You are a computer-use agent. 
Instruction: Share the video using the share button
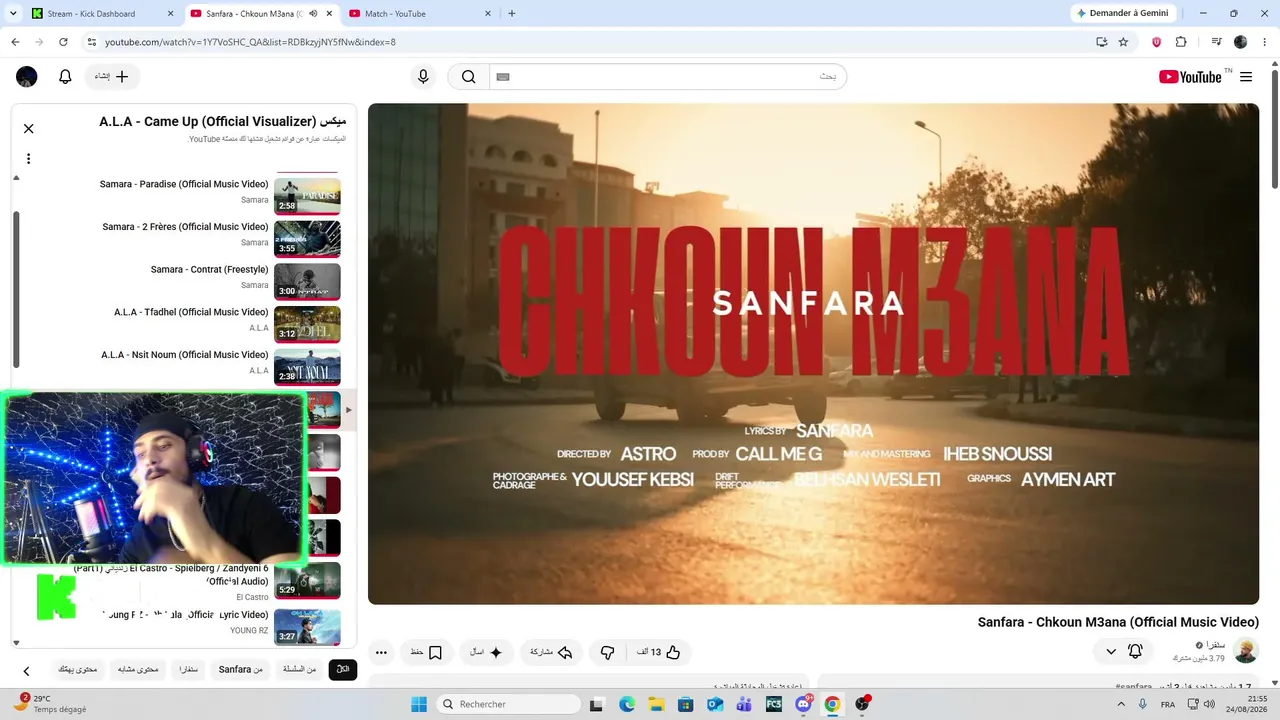click(551, 652)
